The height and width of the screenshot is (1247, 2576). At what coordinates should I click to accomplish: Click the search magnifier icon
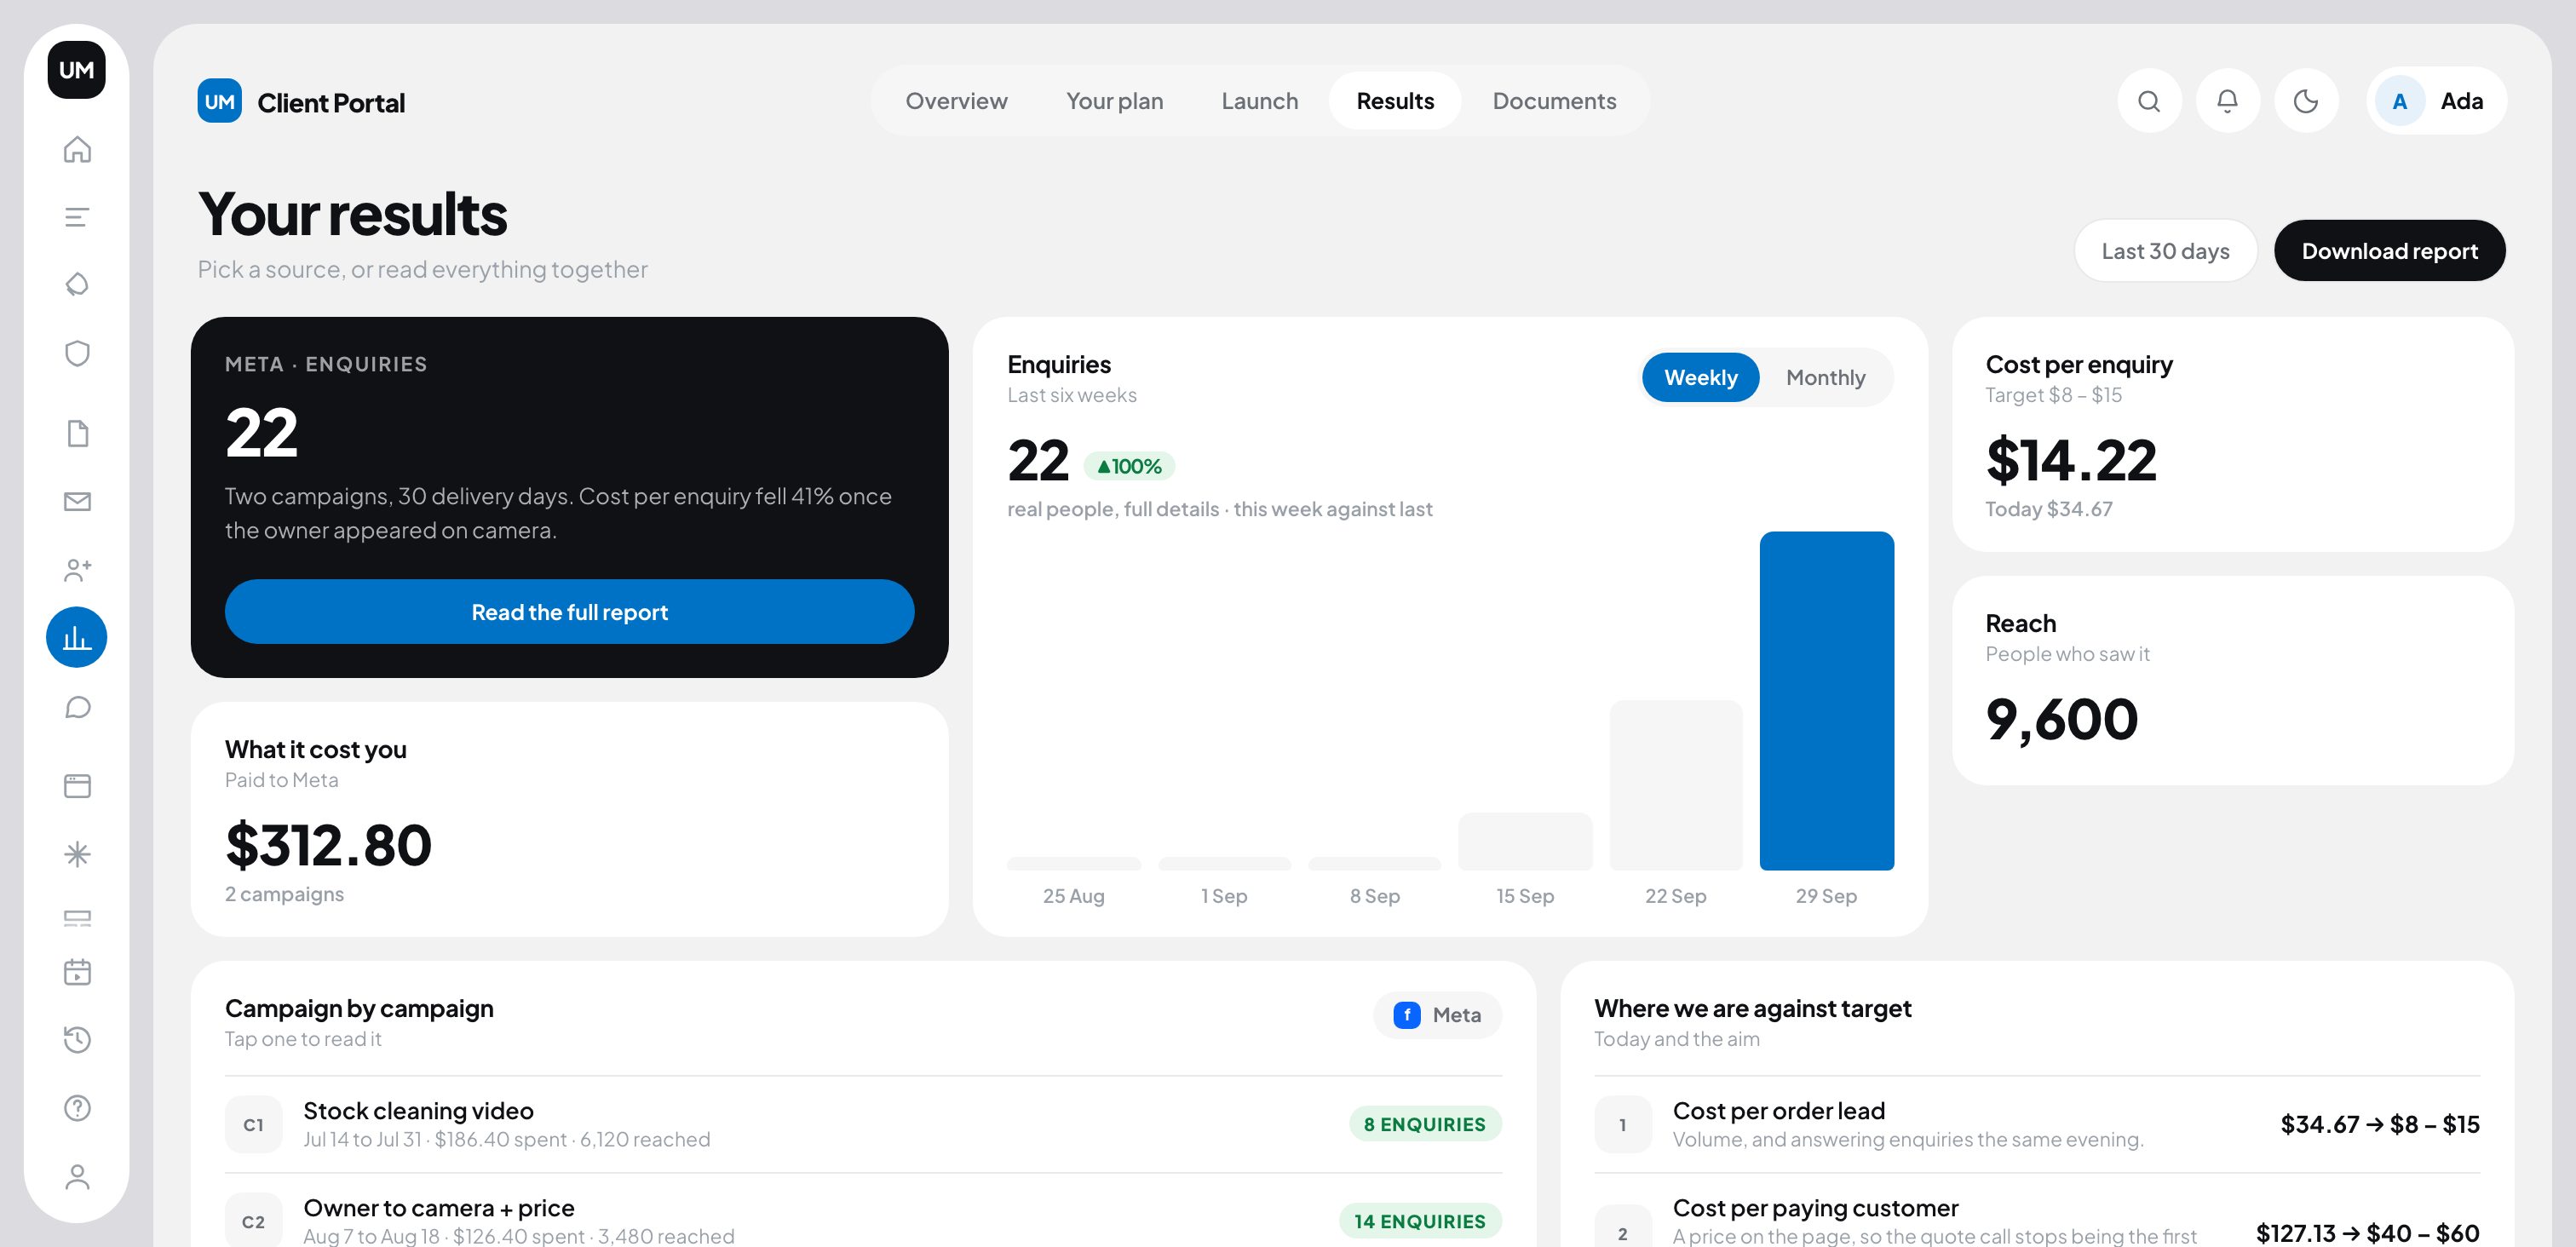point(2149,101)
